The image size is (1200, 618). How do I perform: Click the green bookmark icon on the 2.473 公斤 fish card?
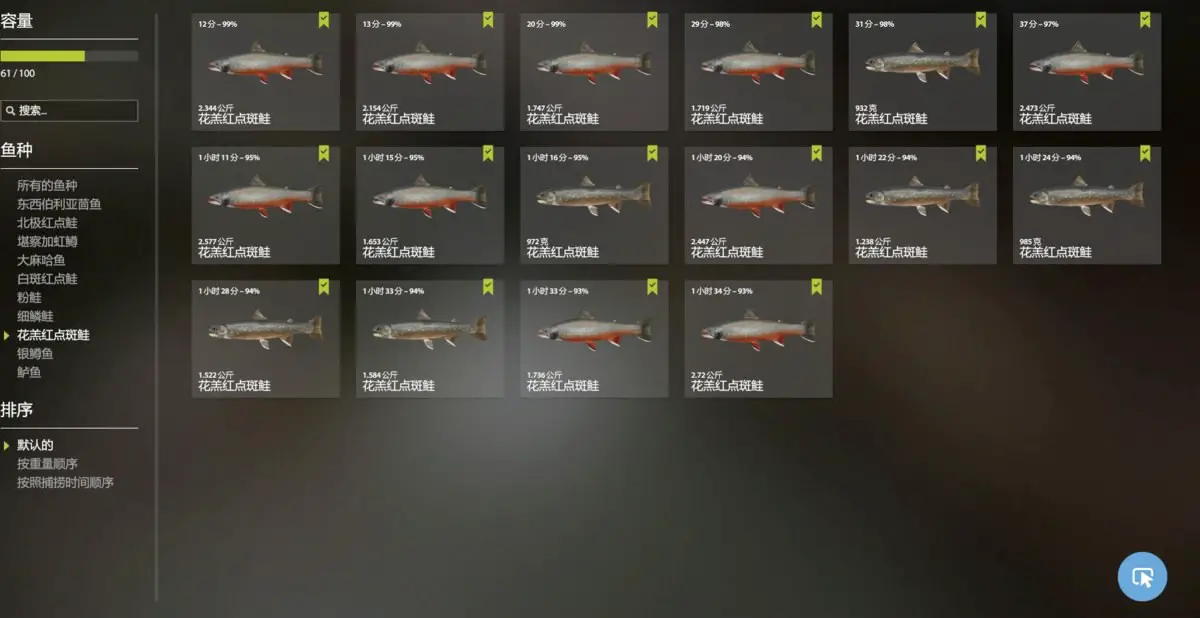point(1145,20)
